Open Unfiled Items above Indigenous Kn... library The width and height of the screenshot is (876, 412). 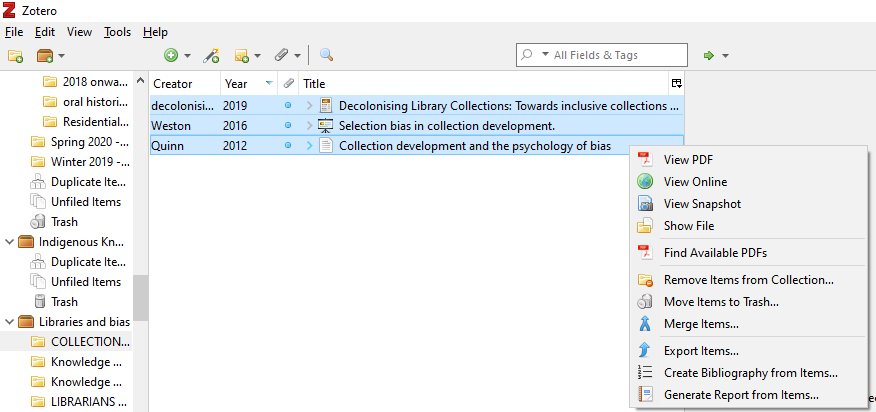point(75,202)
